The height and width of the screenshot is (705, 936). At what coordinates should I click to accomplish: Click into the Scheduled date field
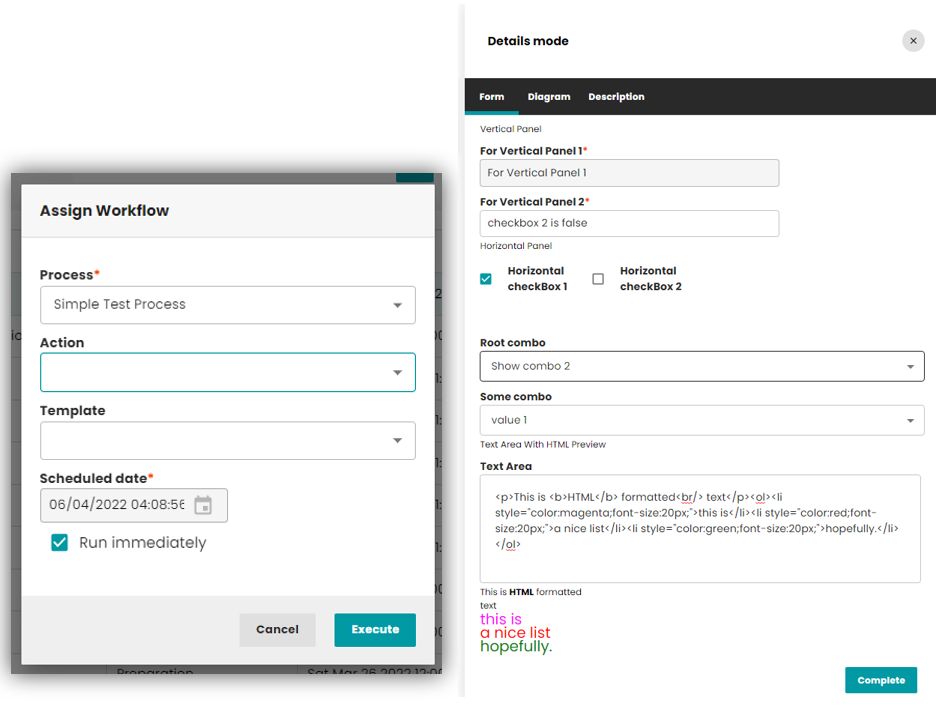117,505
